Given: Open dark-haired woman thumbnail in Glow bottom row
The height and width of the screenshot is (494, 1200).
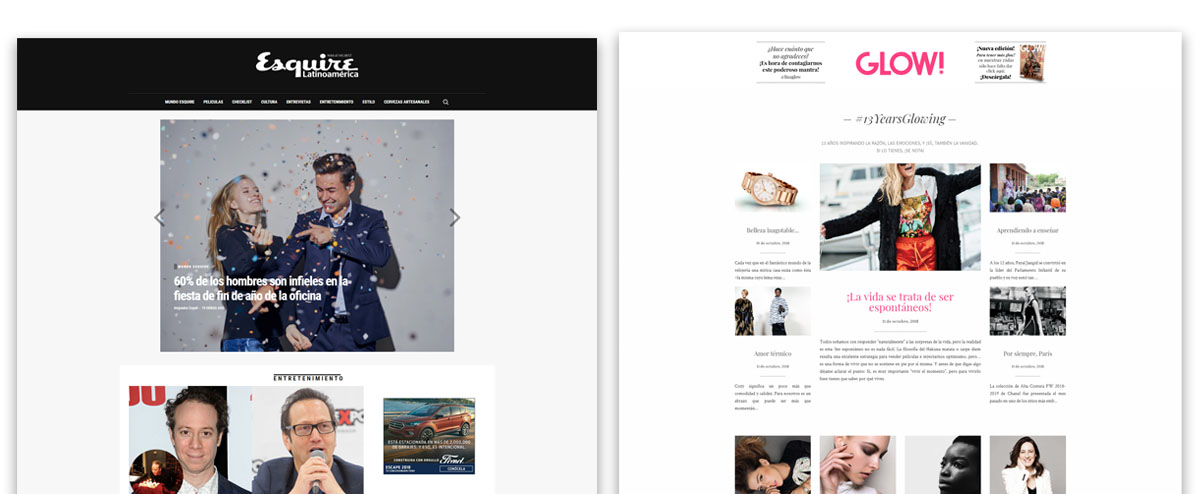Looking at the screenshot, I should 773,464.
